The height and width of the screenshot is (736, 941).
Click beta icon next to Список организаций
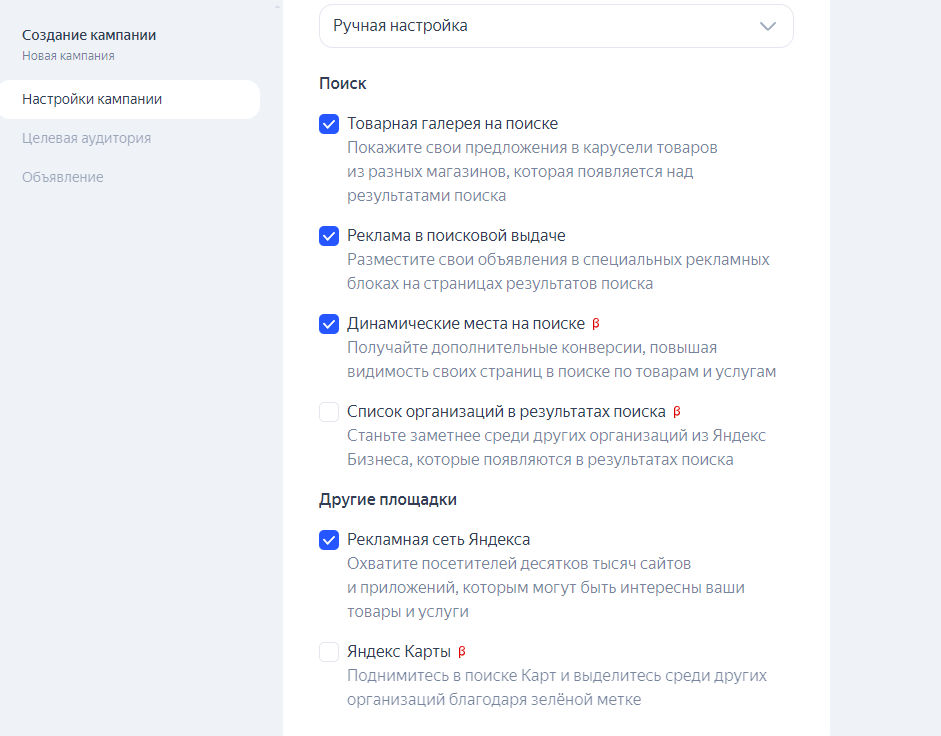[677, 412]
